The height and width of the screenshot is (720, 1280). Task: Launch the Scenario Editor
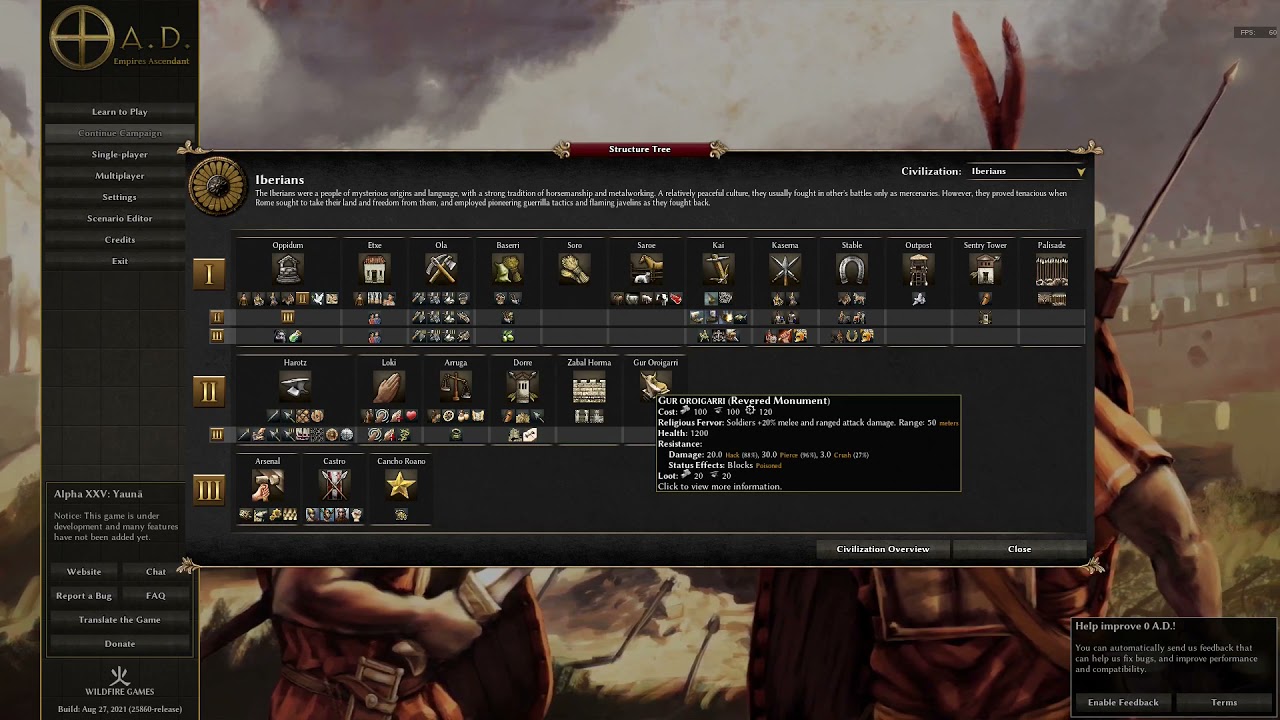(120, 218)
